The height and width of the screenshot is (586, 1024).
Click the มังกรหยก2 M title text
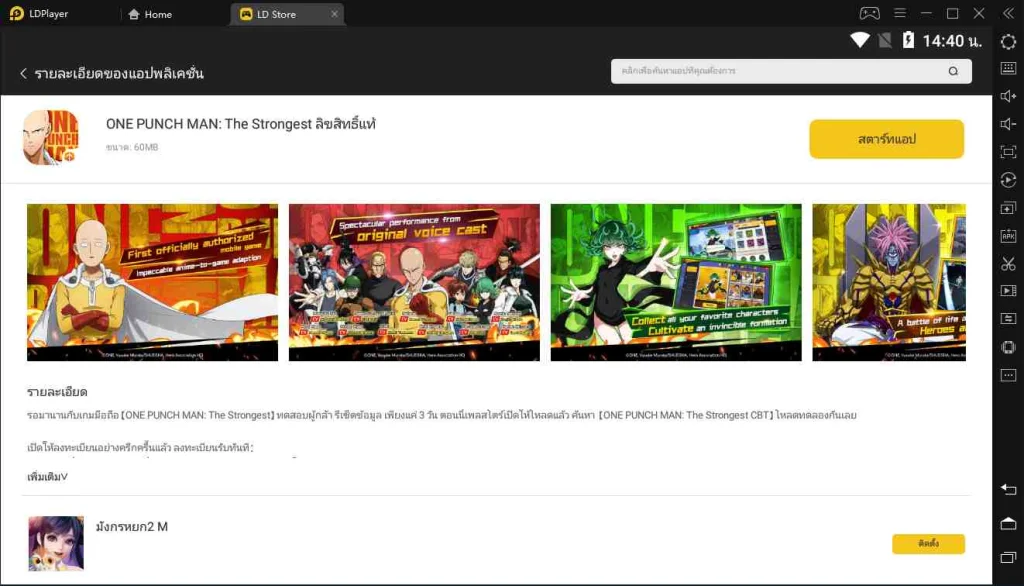[132, 527]
